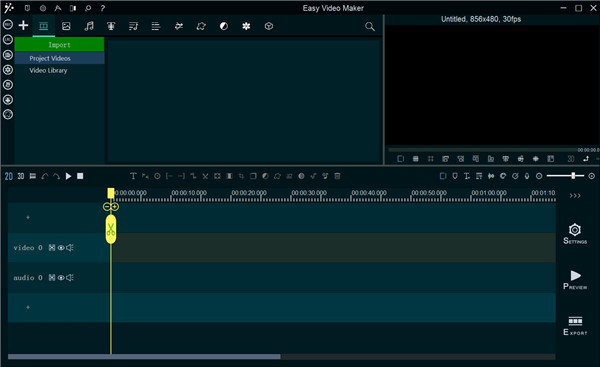This screenshot has width=600, height=367.
Task: Click the crop icon in timeline toolbar
Action: coord(241,176)
